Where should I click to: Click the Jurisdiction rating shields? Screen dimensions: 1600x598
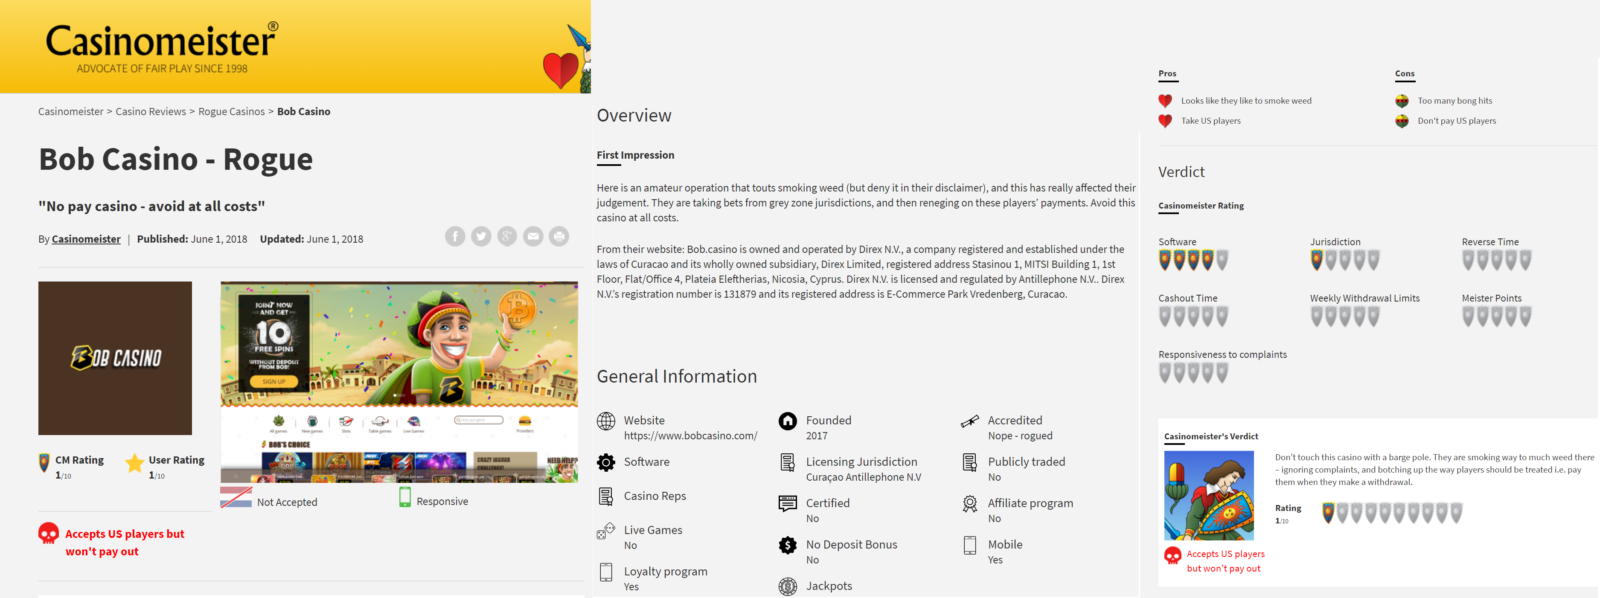[x=1345, y=260]
